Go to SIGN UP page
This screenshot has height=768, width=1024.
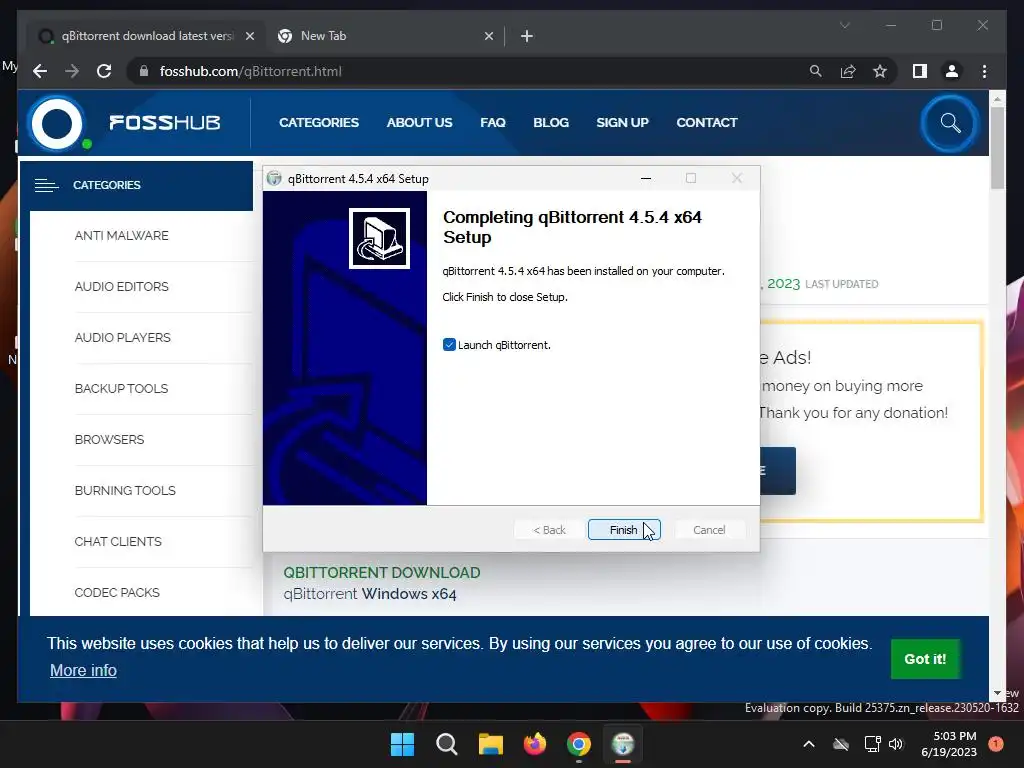[x=622, y=122]
